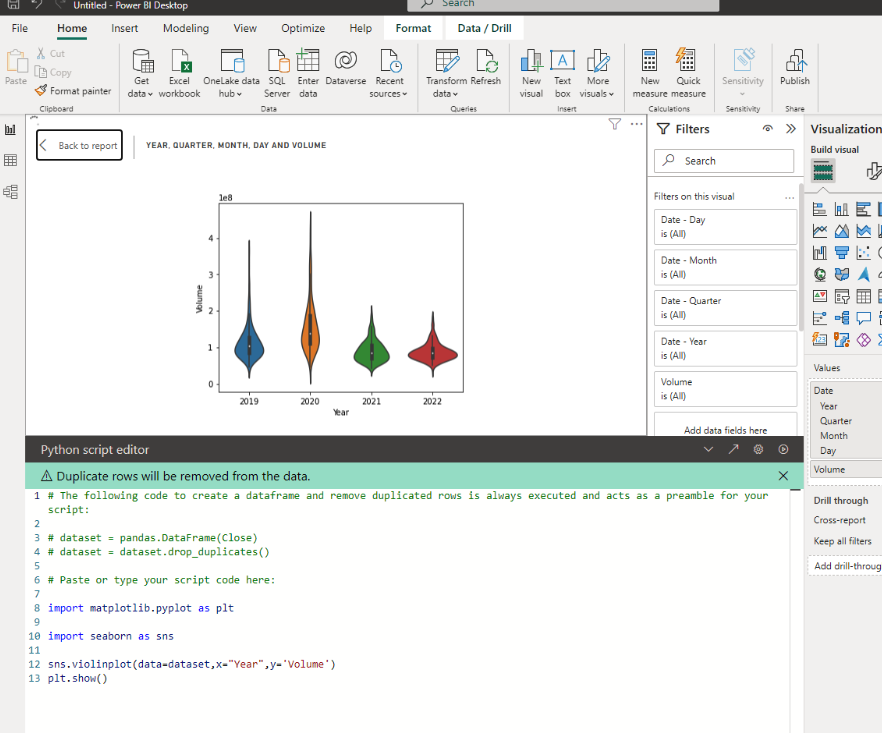Click the Publish icon in ribbon
The image size is (882, 733).
[x=795, y=61]
